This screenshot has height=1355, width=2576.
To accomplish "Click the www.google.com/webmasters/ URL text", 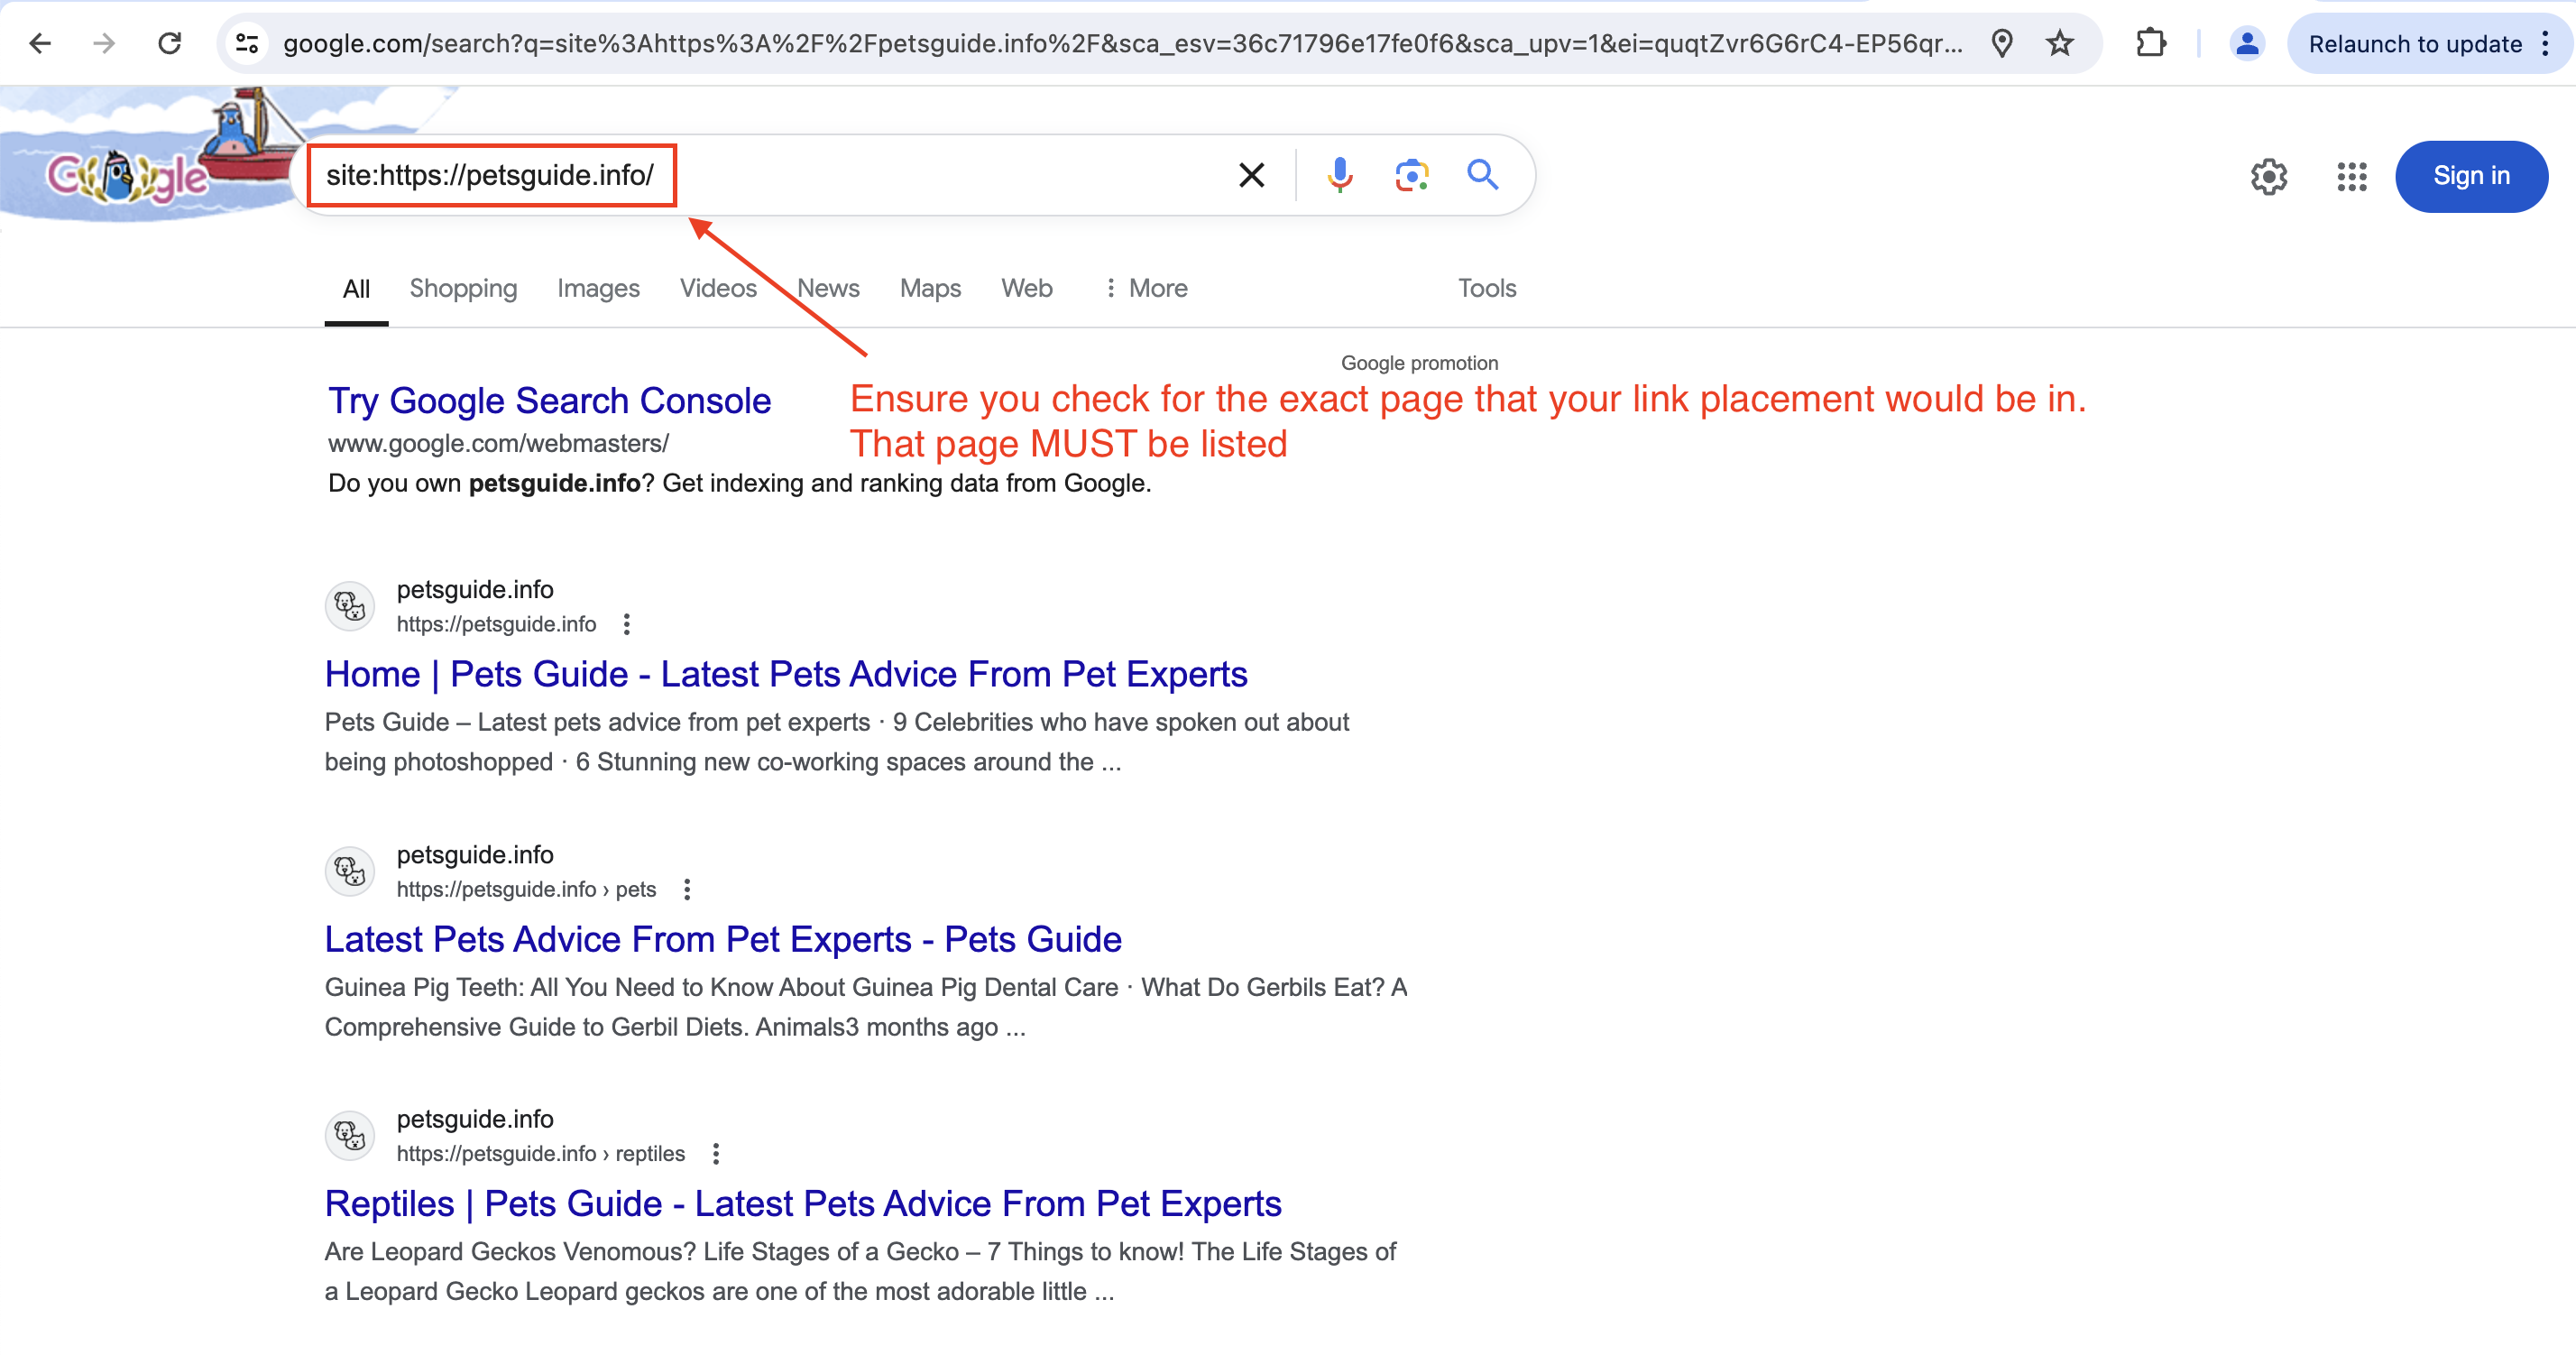I will 498,443.
